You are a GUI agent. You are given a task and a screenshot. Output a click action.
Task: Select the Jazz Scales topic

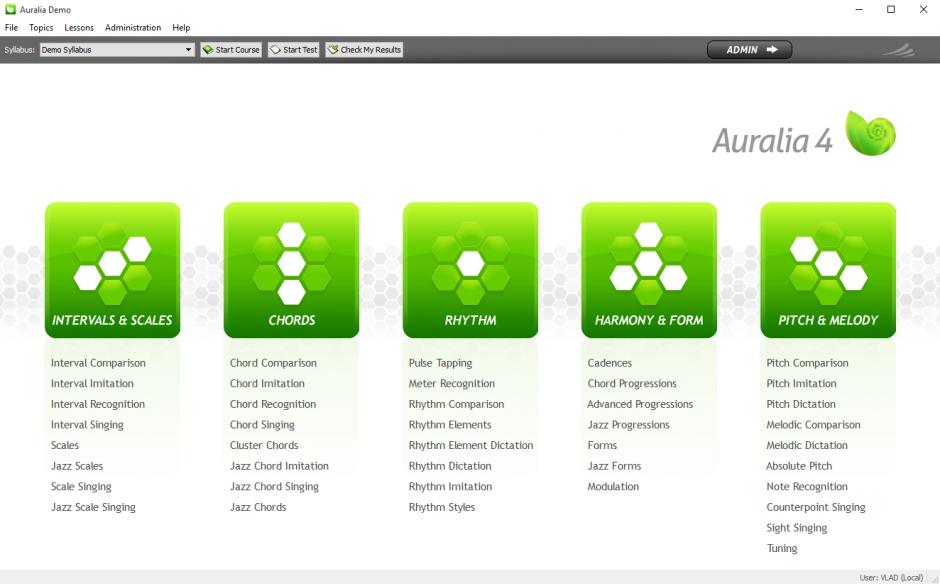pos(77,466)
